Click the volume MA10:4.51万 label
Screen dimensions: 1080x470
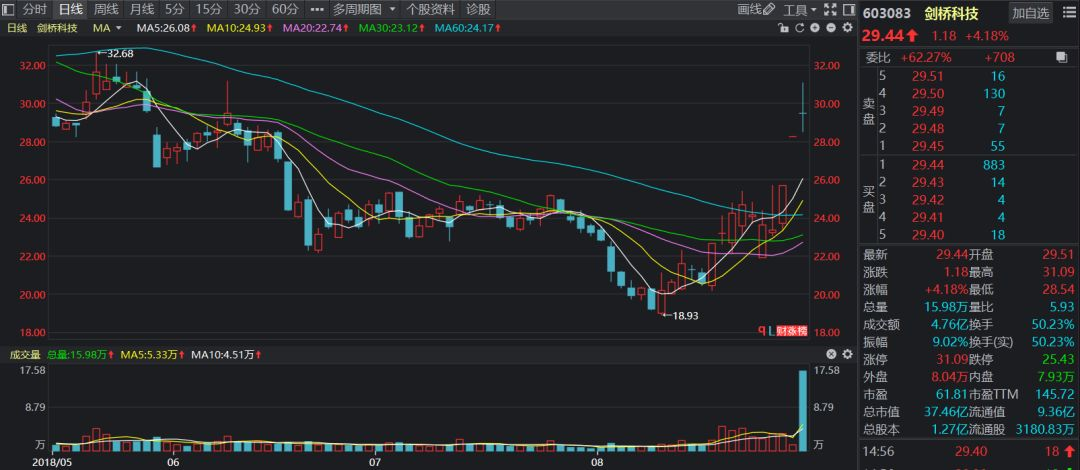coord(226,355)
